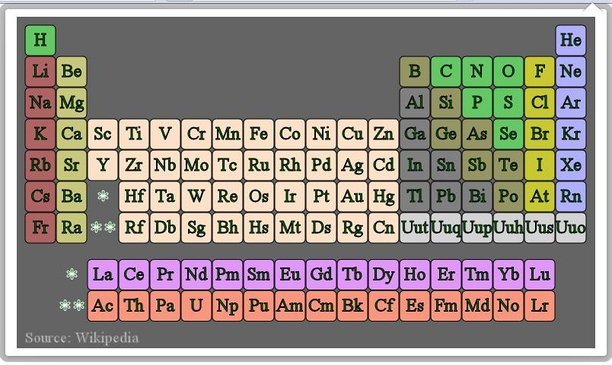
Task: Click the Actinium (Ac) element
Action: [x=103, y=306]
